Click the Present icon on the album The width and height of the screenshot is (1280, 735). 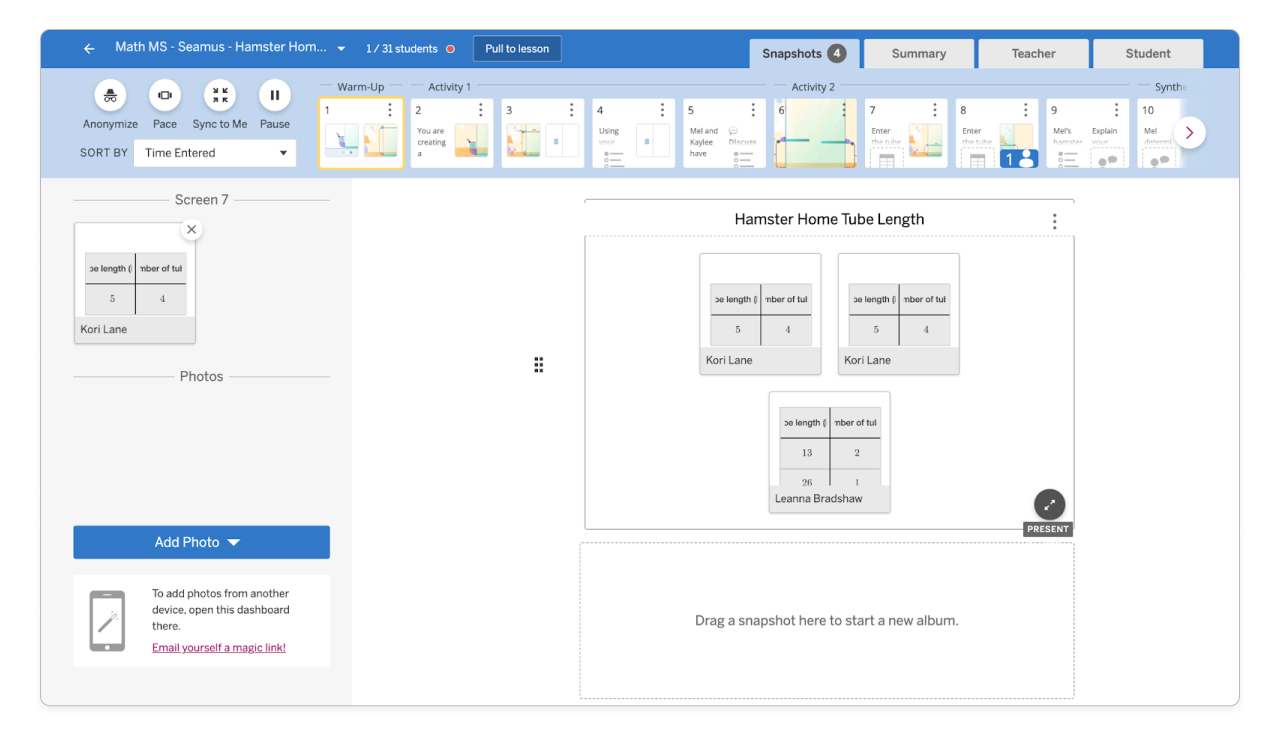[1048, 504]
